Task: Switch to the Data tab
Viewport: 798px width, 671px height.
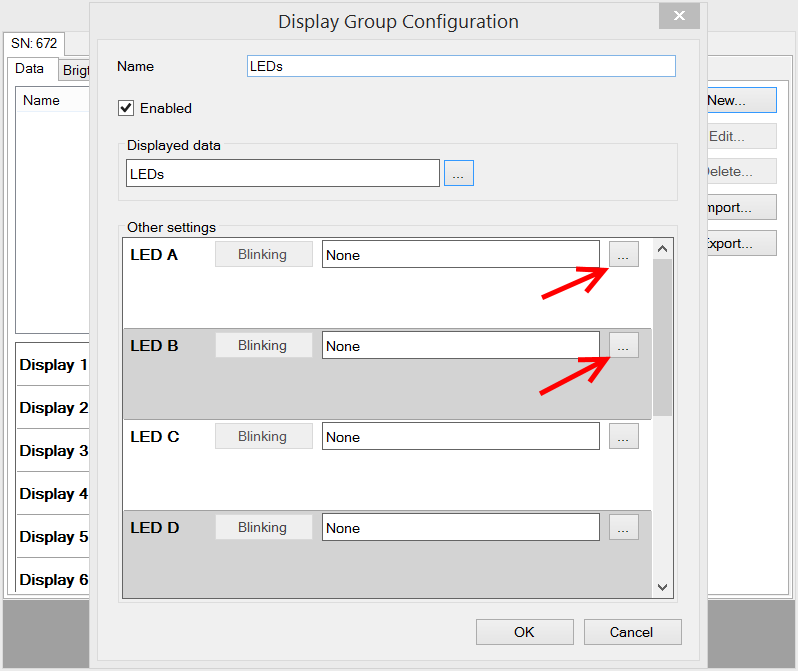Action: 30,69
